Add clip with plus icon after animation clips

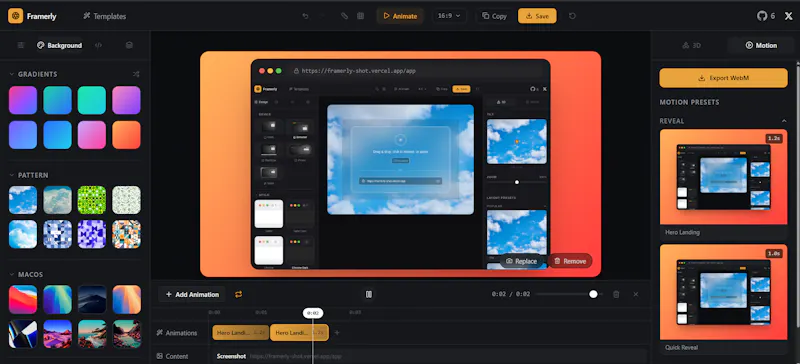337,333
